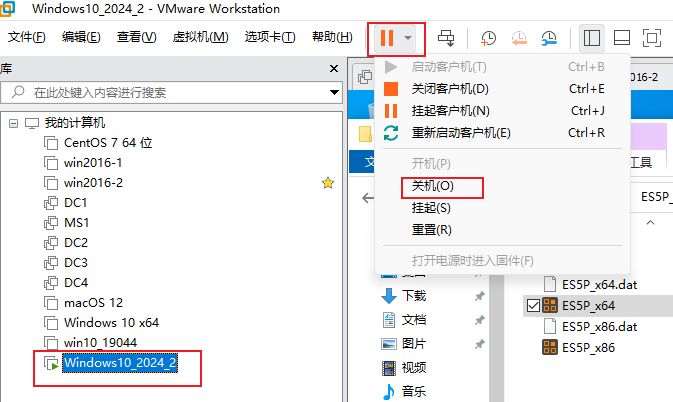Toggle the favorite star for win2016-2
The image size is (673, 402).
point(328,183)
